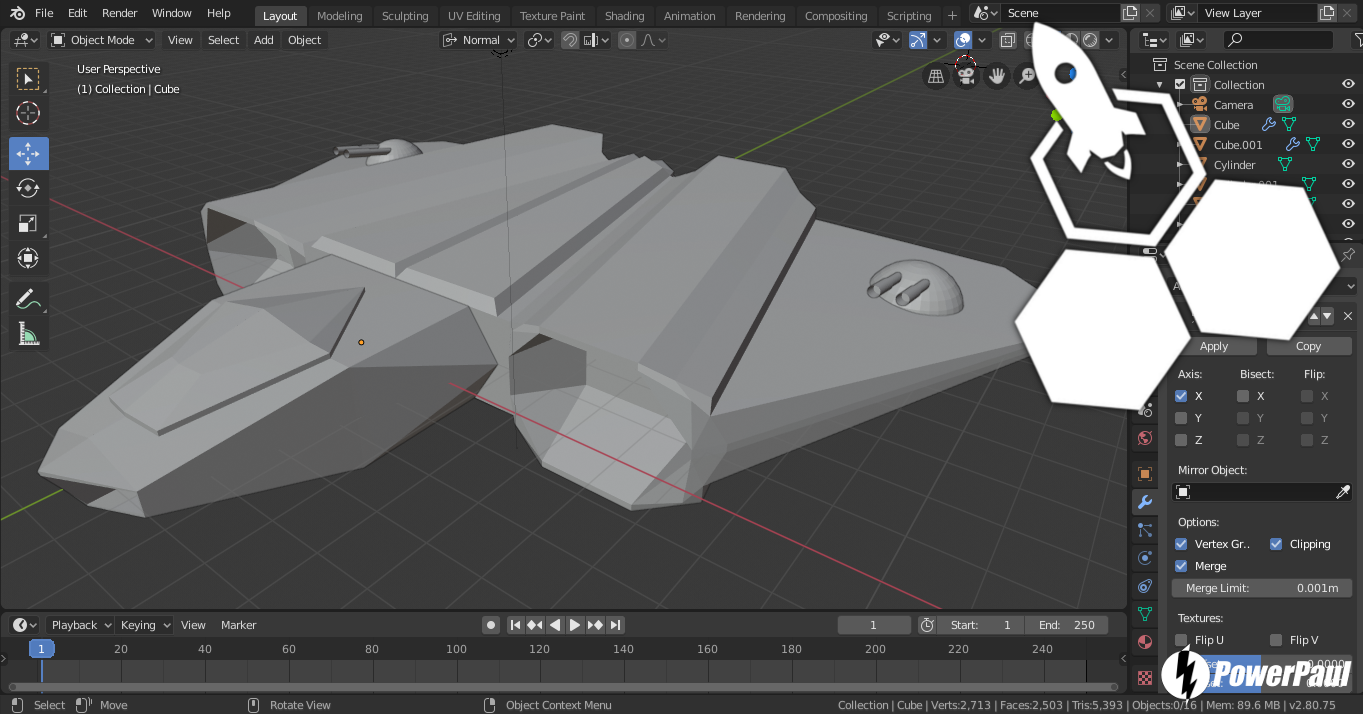Disable the Clipping option

point(1276,544)
